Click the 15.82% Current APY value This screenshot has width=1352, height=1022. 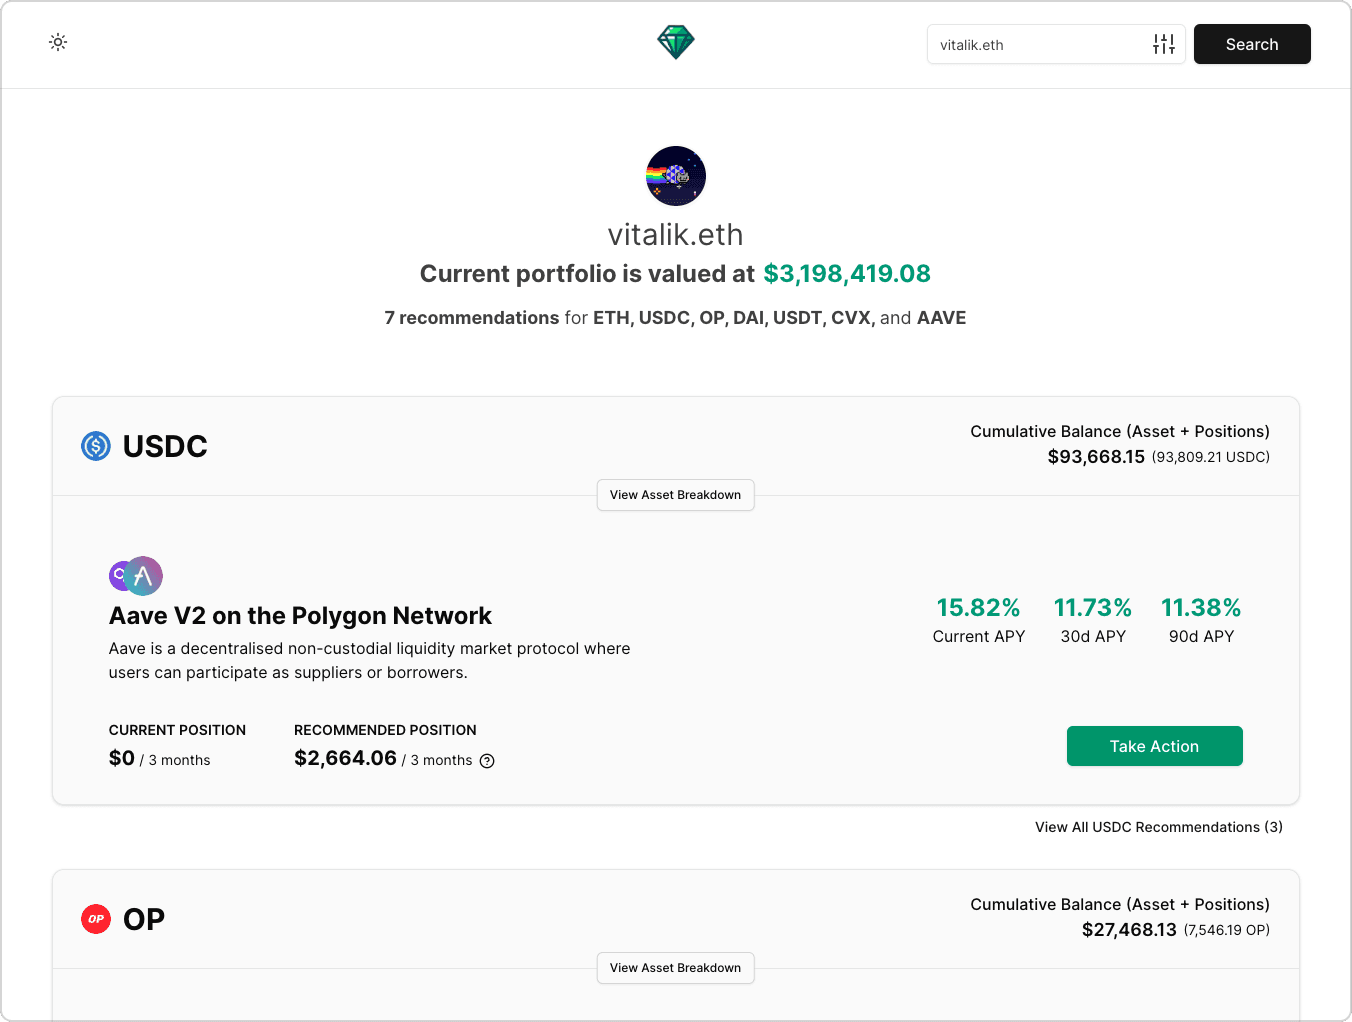978,608
